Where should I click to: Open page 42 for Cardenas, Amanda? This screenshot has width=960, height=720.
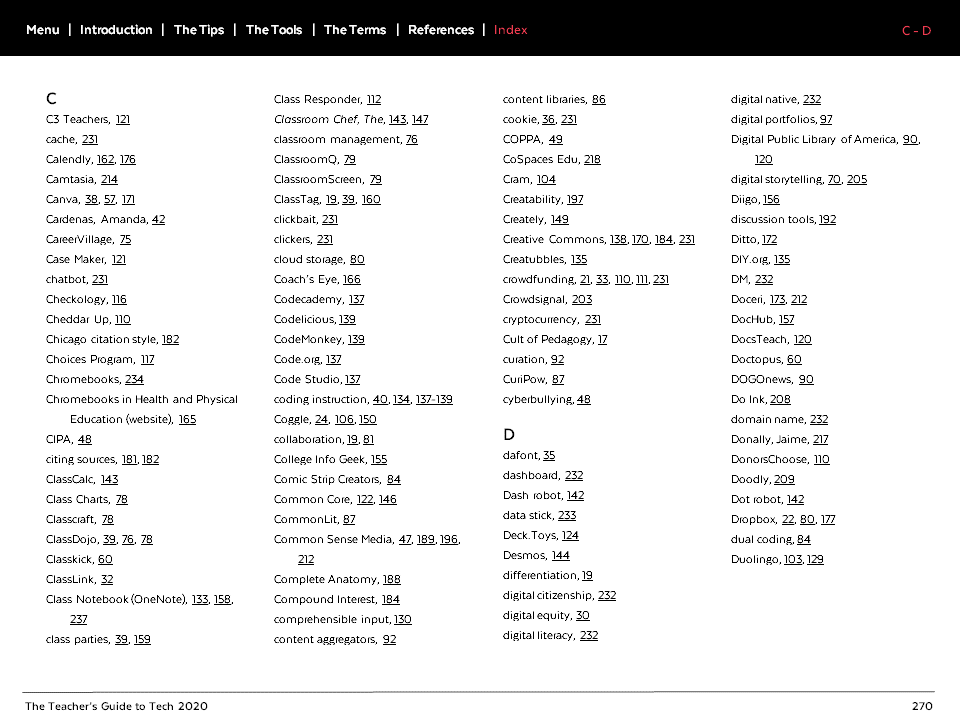coord(158,219)
